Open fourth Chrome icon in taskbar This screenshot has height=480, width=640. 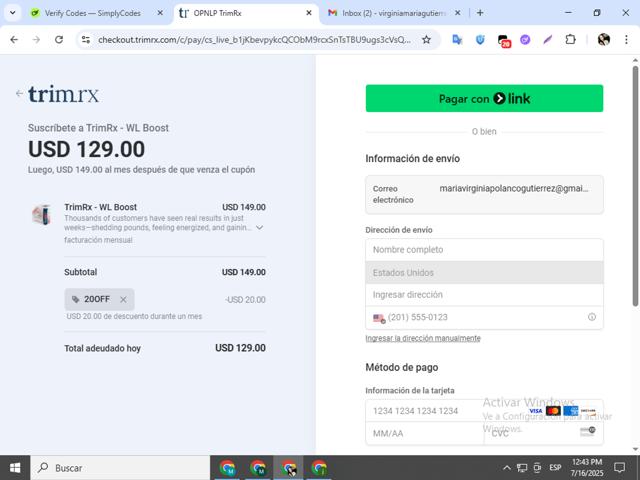[319, 468]
